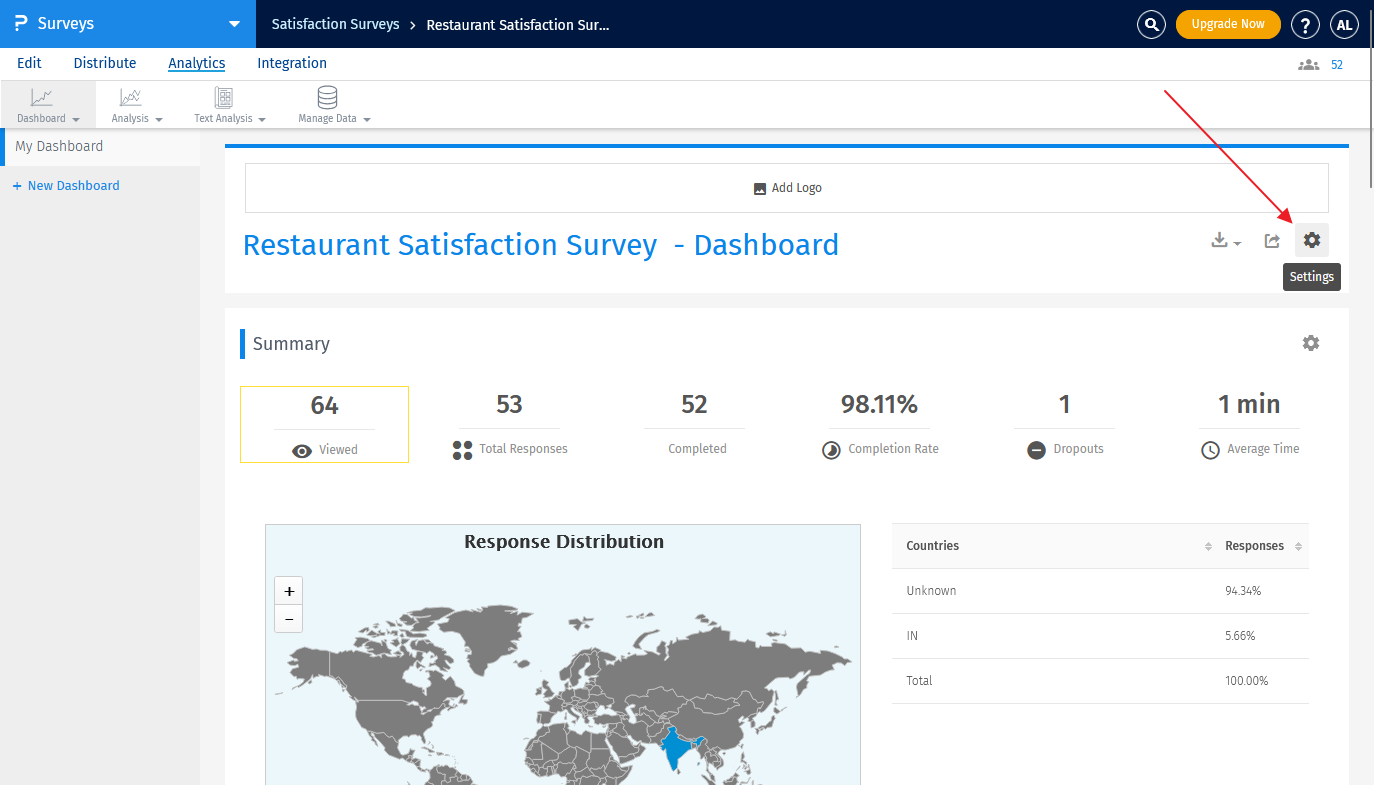Open the dashboard Settings gear icon
This screenshot has width=1374, height=785.
1311,240
